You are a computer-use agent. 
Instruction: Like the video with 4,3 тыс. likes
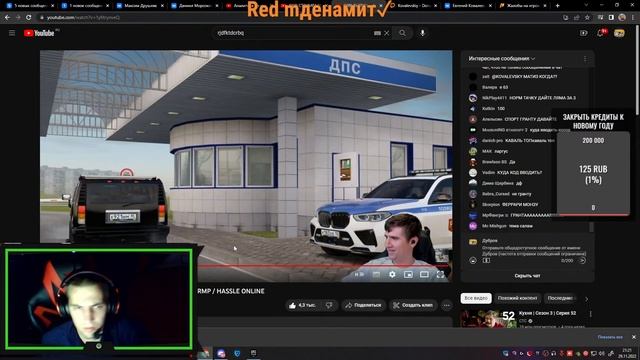click(302, 305)
